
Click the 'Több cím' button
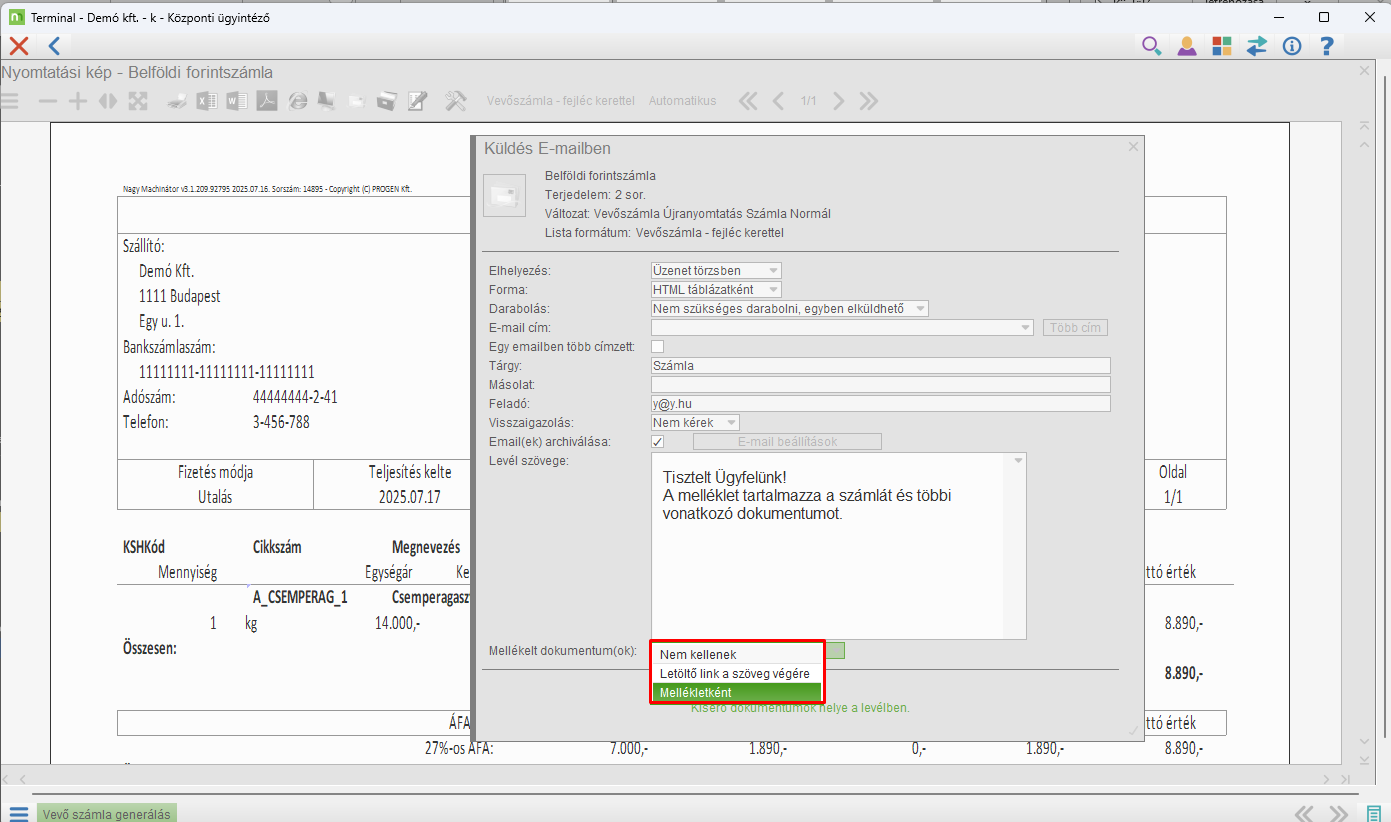pos(1075,328)
